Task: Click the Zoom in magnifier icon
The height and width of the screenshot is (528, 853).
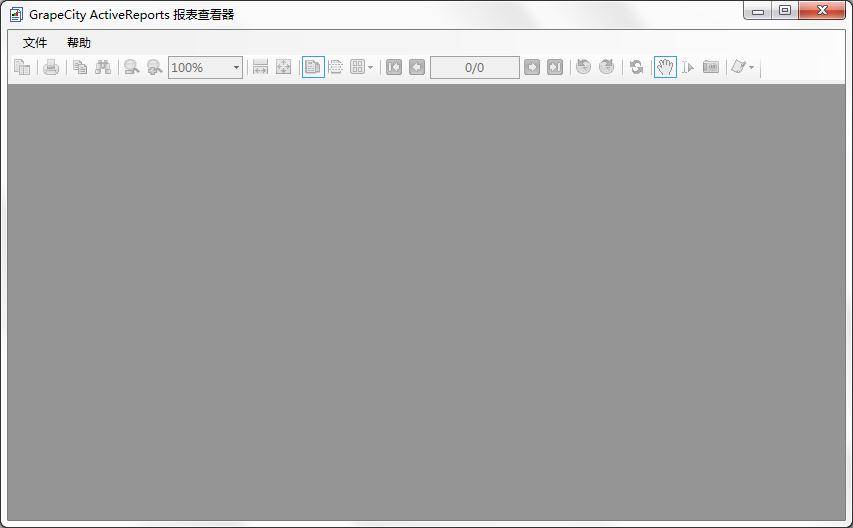Action: 154,67
